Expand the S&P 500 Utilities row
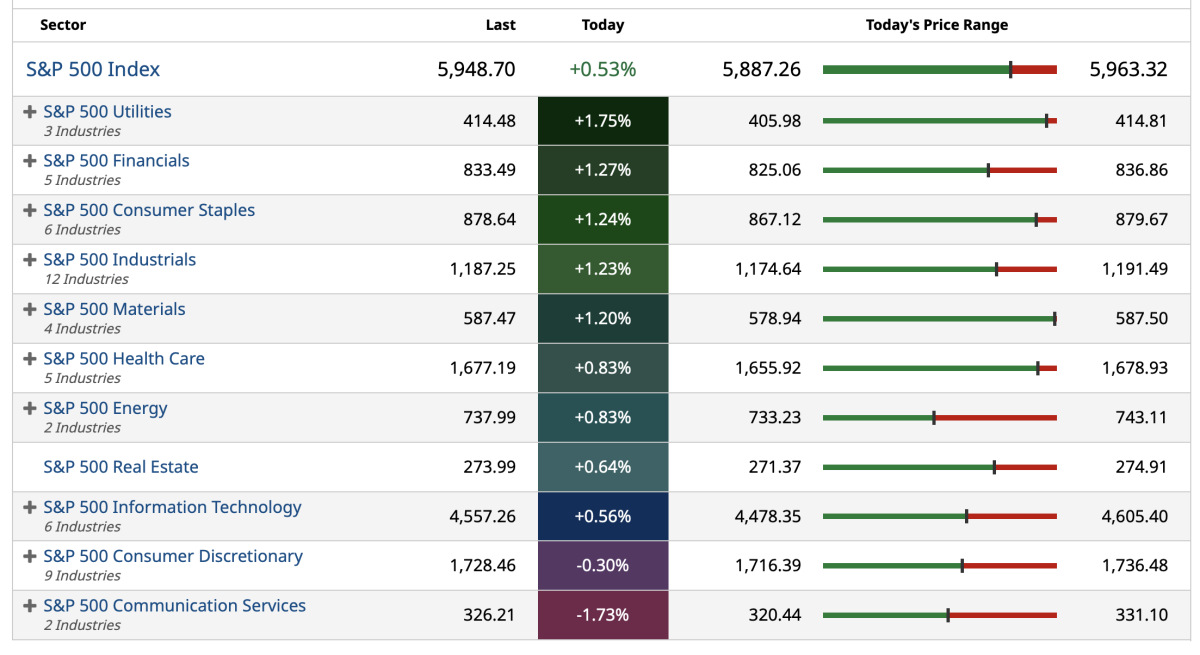This screenshot has height=655, width=1200. click(x=30, y=112)
